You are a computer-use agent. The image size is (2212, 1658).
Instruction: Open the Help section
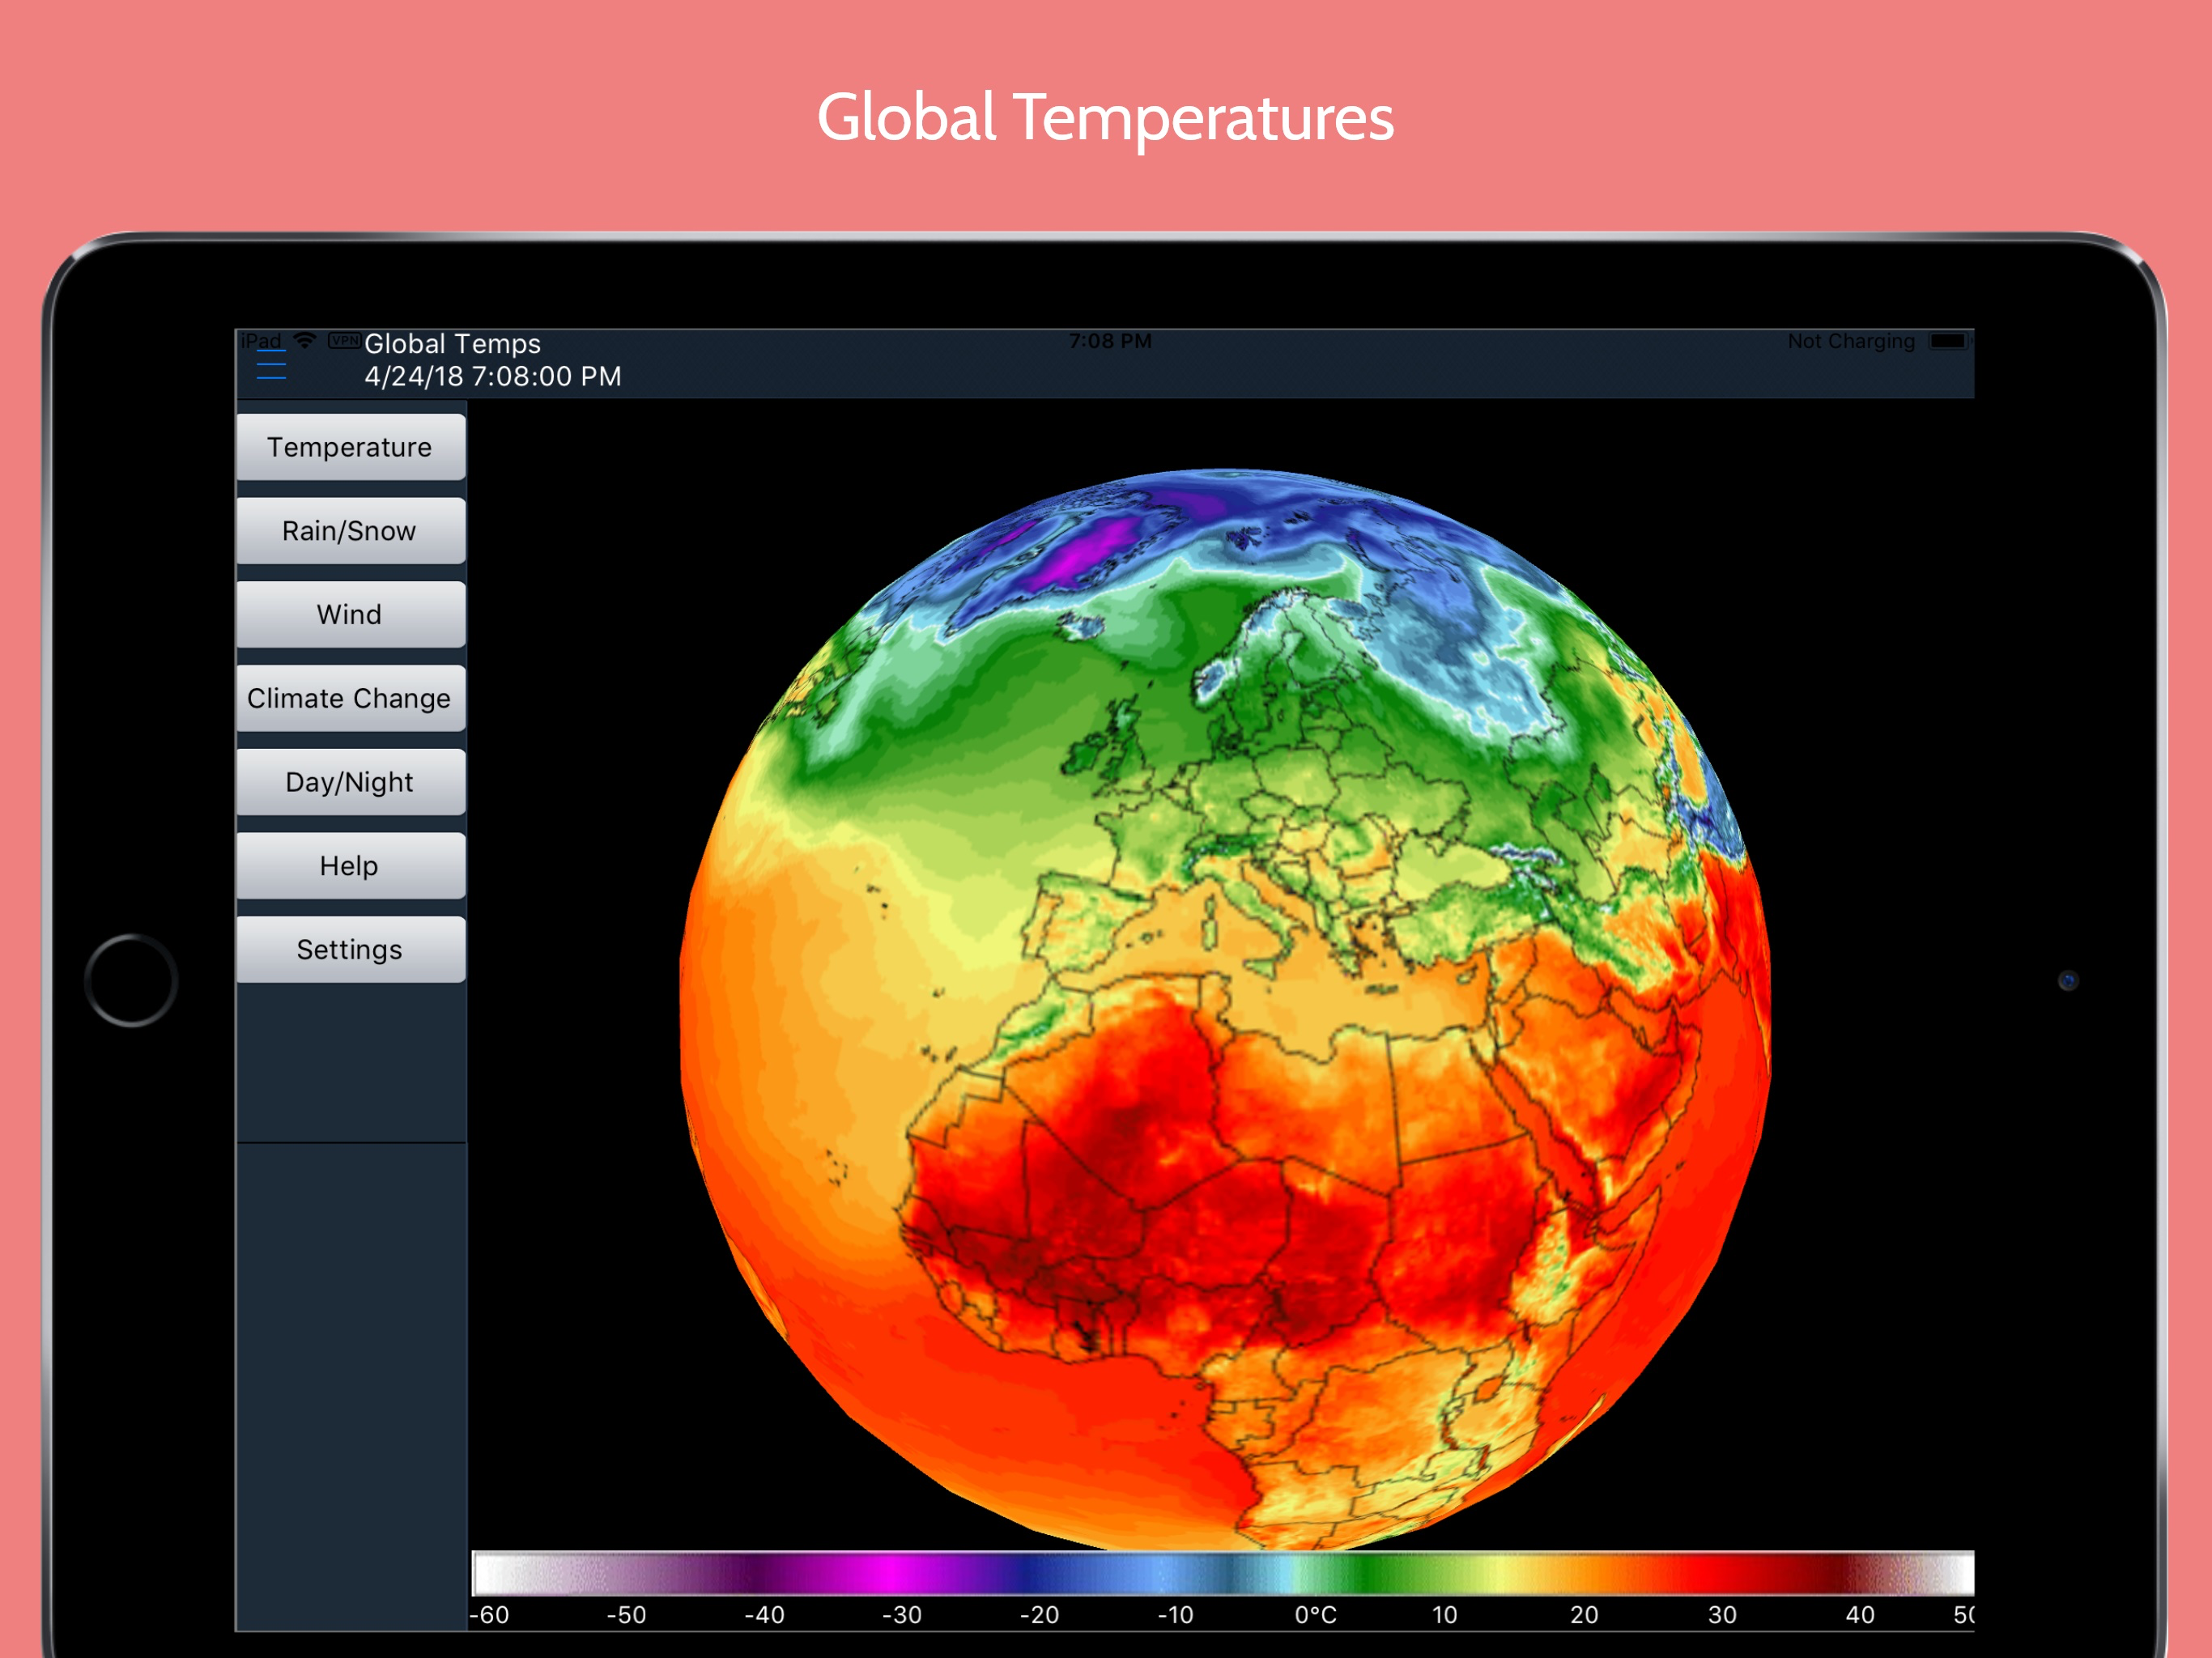coord(350,866)
